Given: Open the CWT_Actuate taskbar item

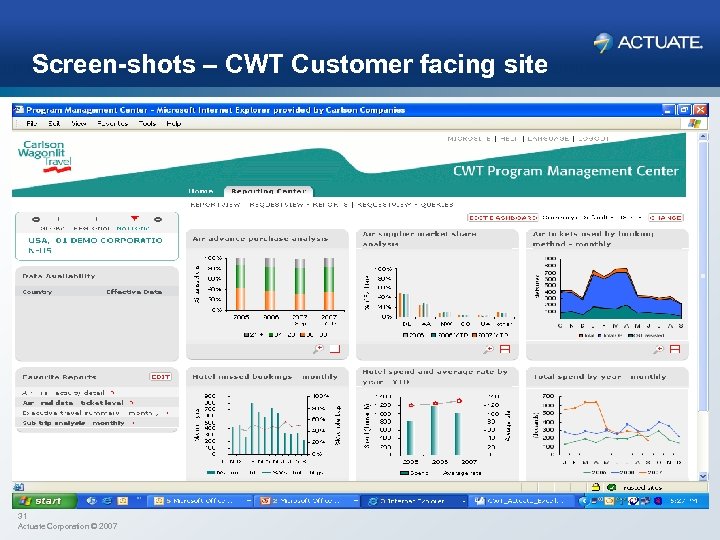Looking at the screenshot, I should pyautogui.click(x=523, y=501).
